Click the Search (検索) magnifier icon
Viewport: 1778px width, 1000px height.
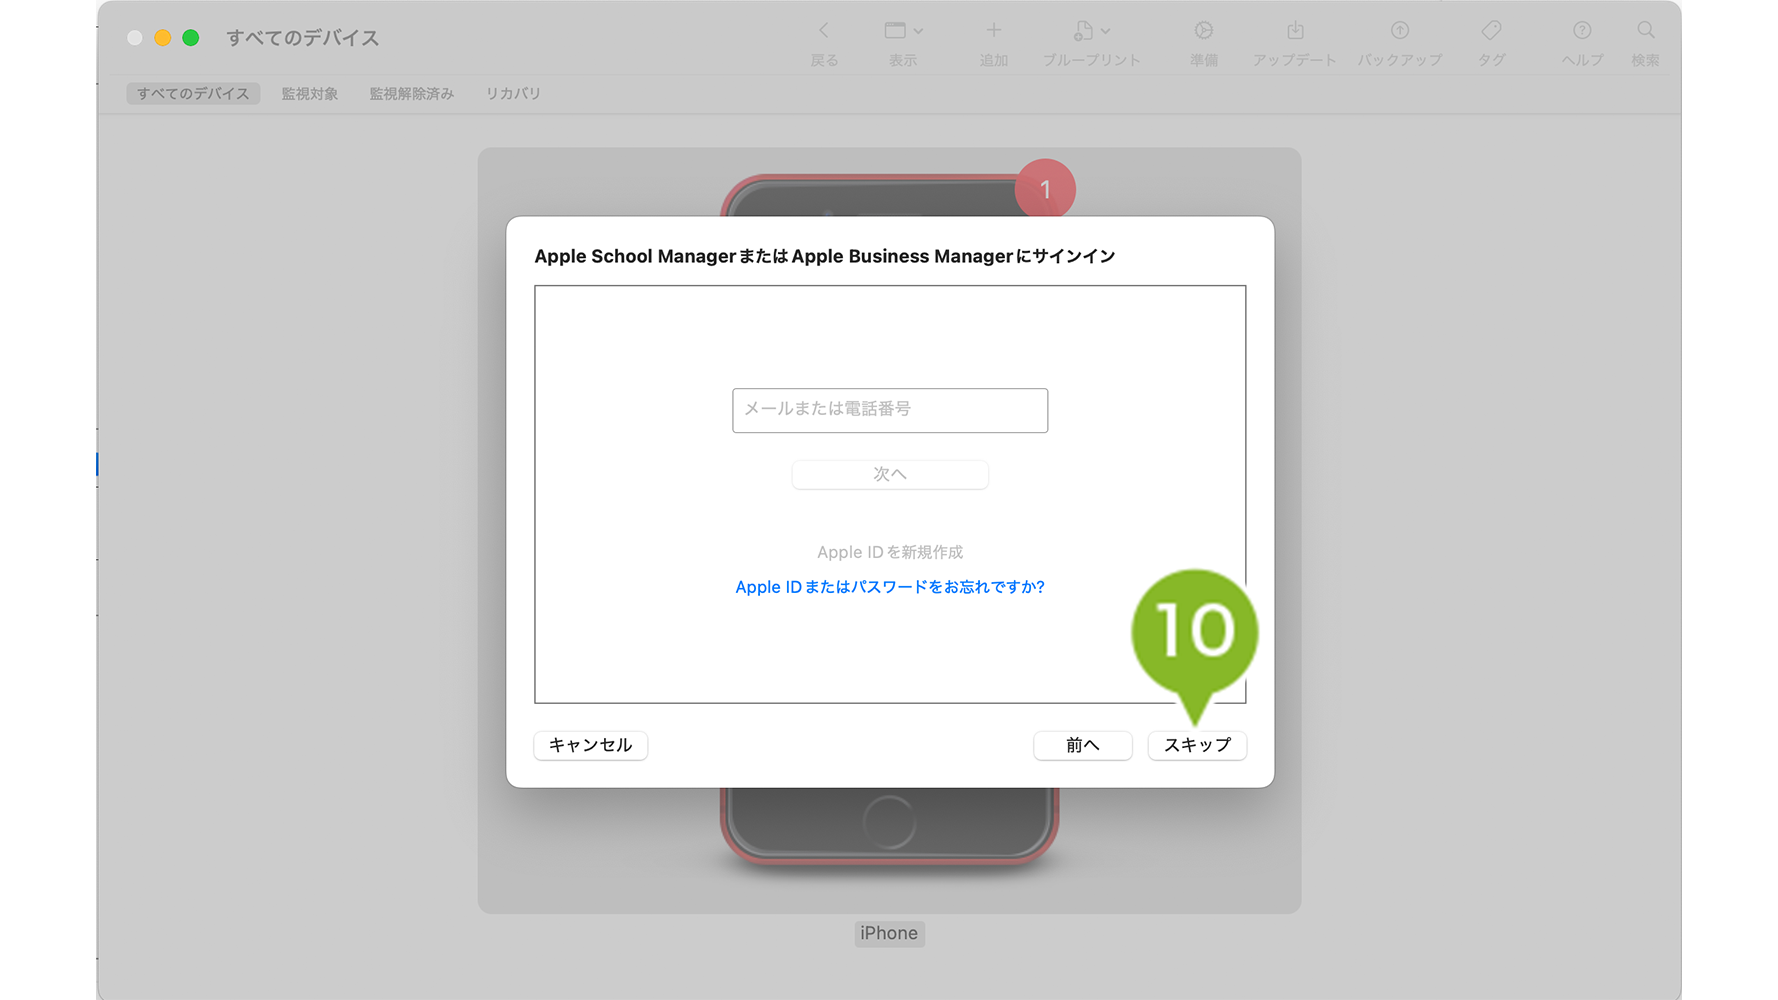click(x=1645, y=31)
